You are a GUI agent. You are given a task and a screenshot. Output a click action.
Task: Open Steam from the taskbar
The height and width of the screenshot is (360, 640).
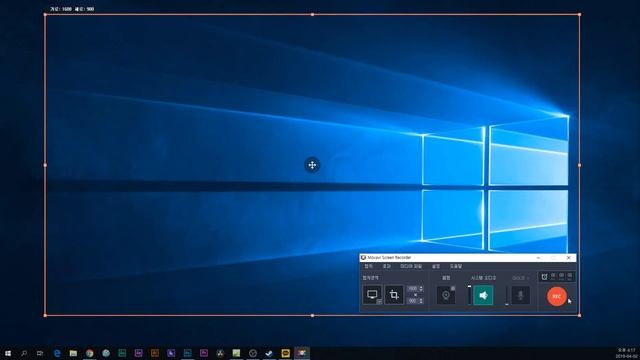click(x=269, y=353)
